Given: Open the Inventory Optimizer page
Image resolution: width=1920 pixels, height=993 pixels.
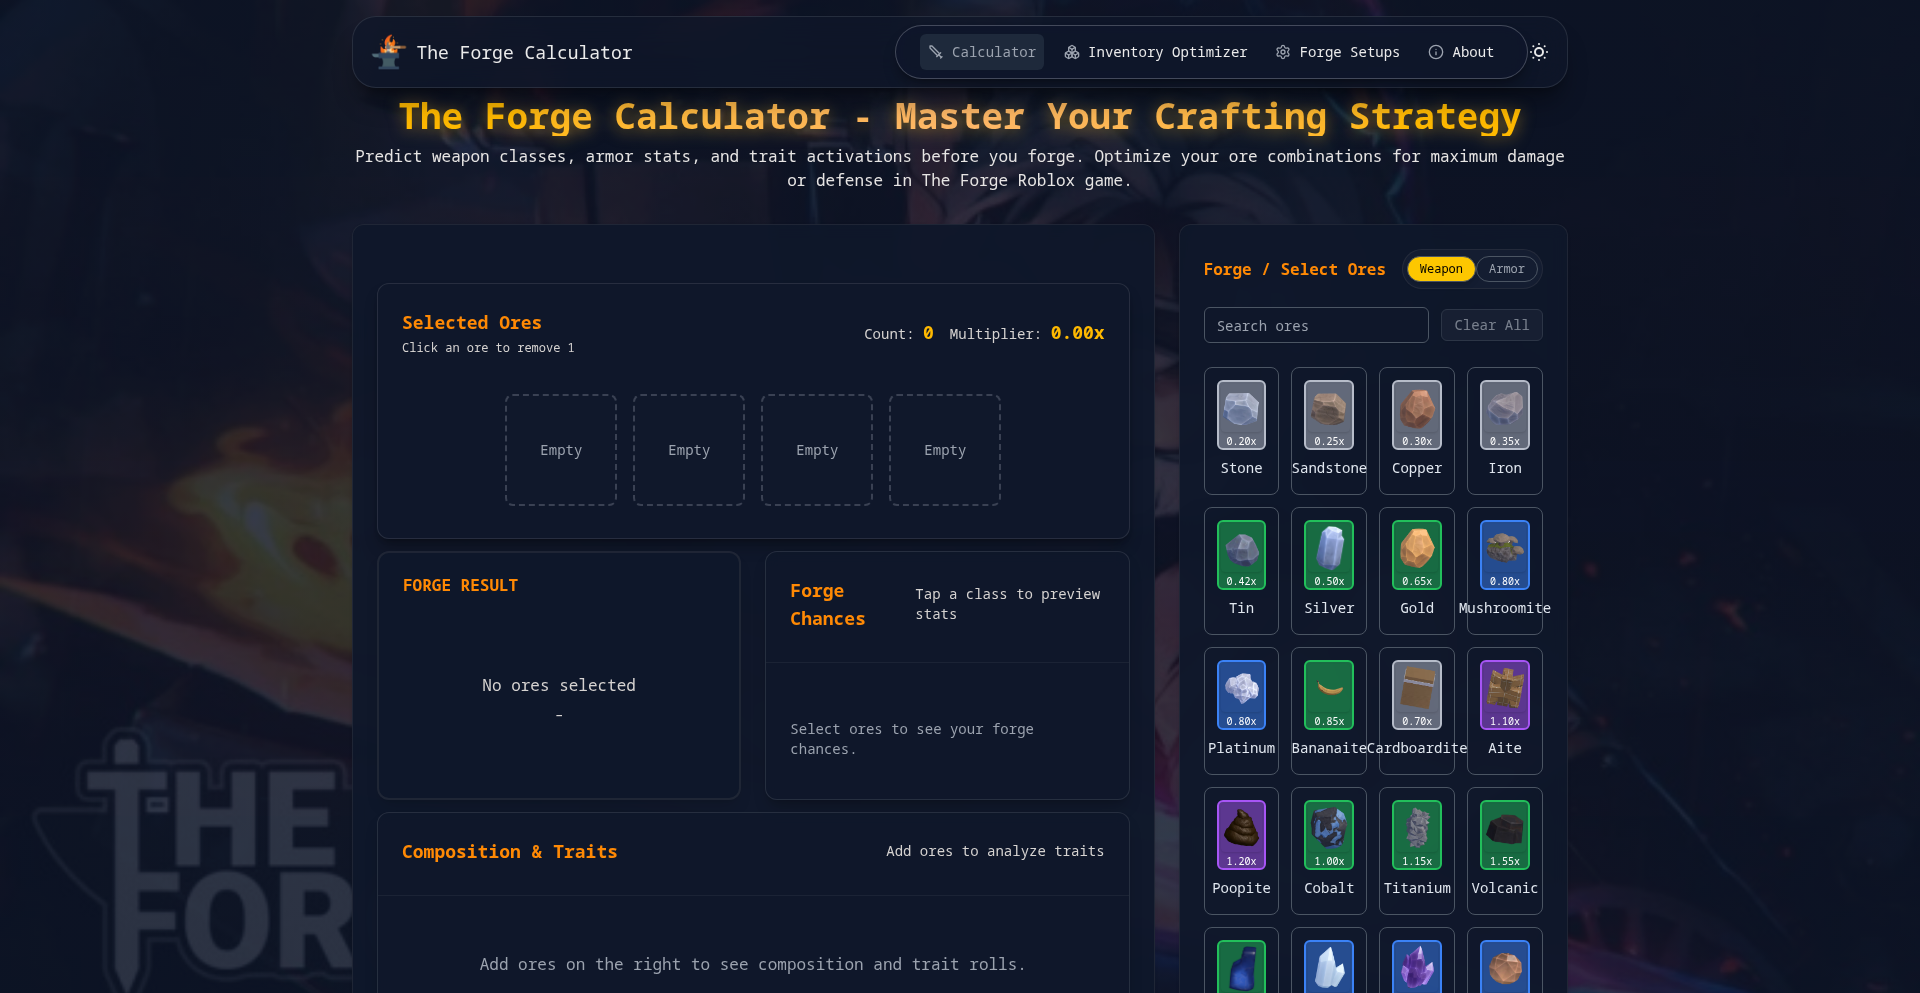Looking at the screenshot, I should click(1155, 52).
